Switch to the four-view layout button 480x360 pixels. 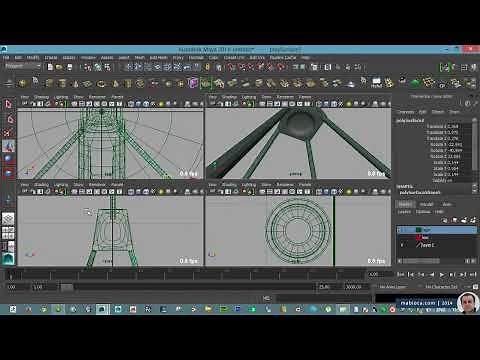[8, 233]
